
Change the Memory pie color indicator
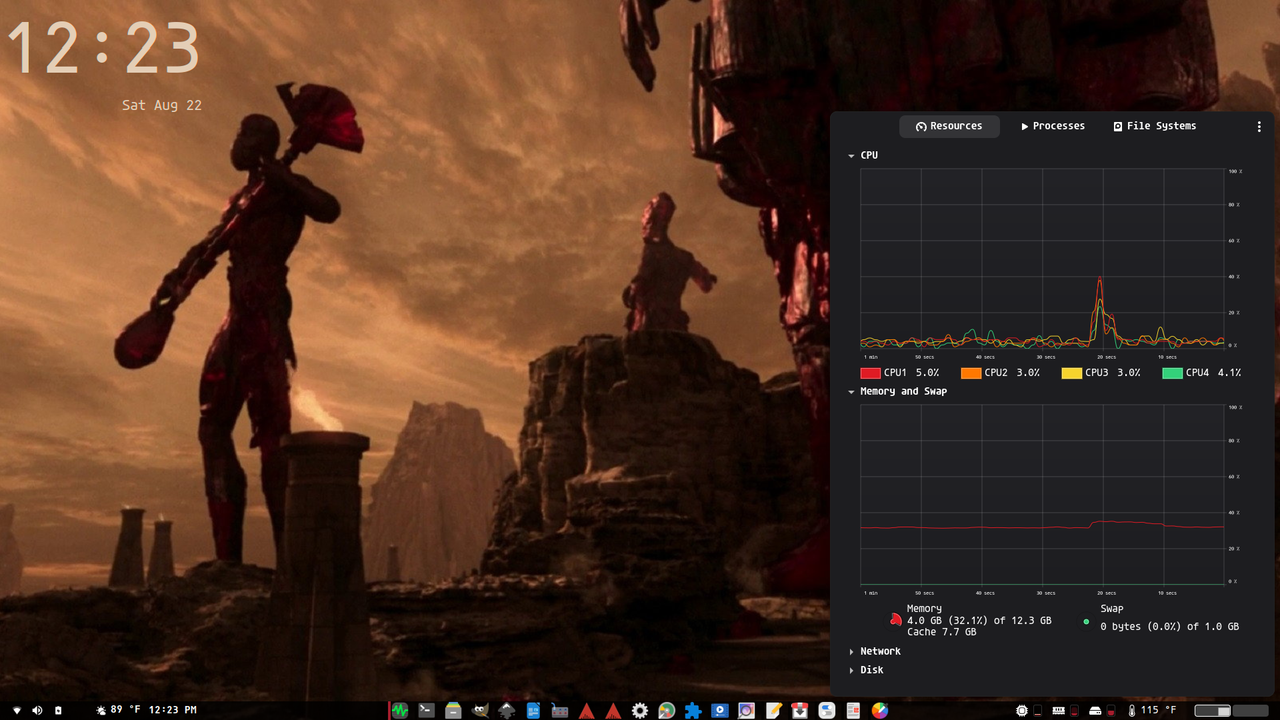coord(896,620)
